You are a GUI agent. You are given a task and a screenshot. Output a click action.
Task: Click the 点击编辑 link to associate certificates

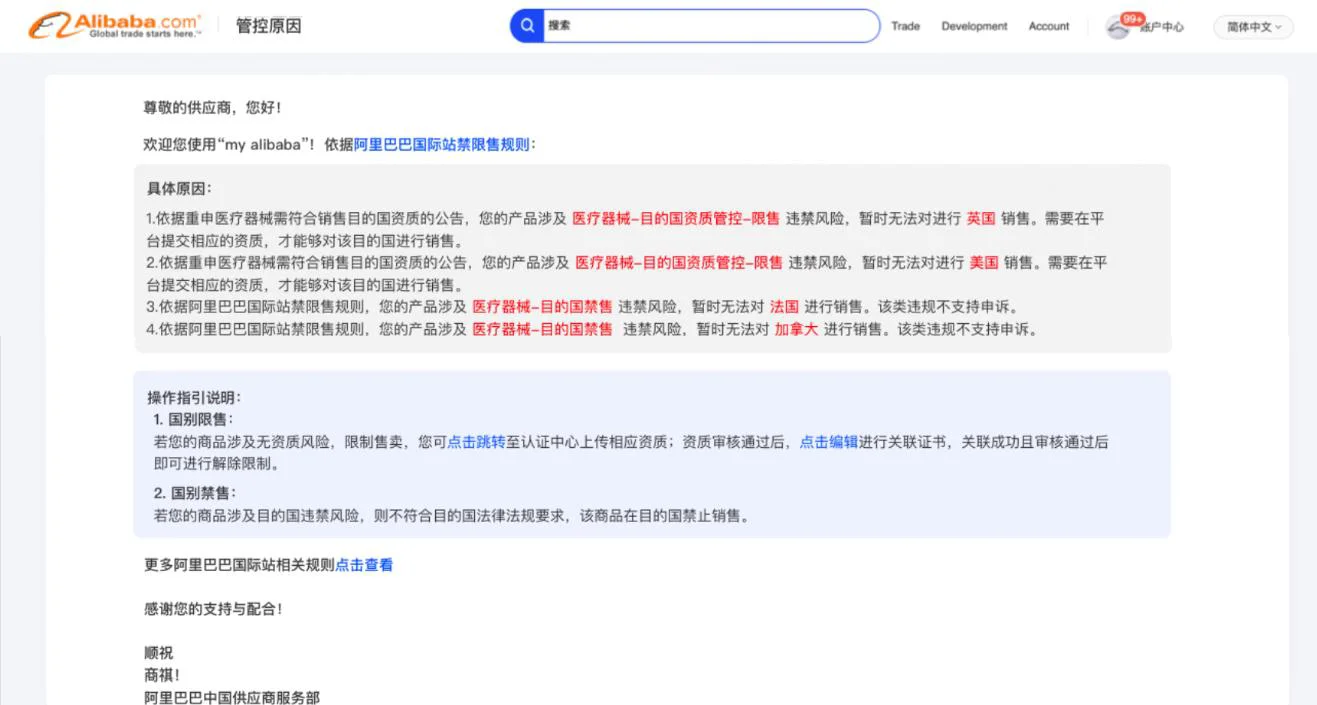(x=828, y=442)
